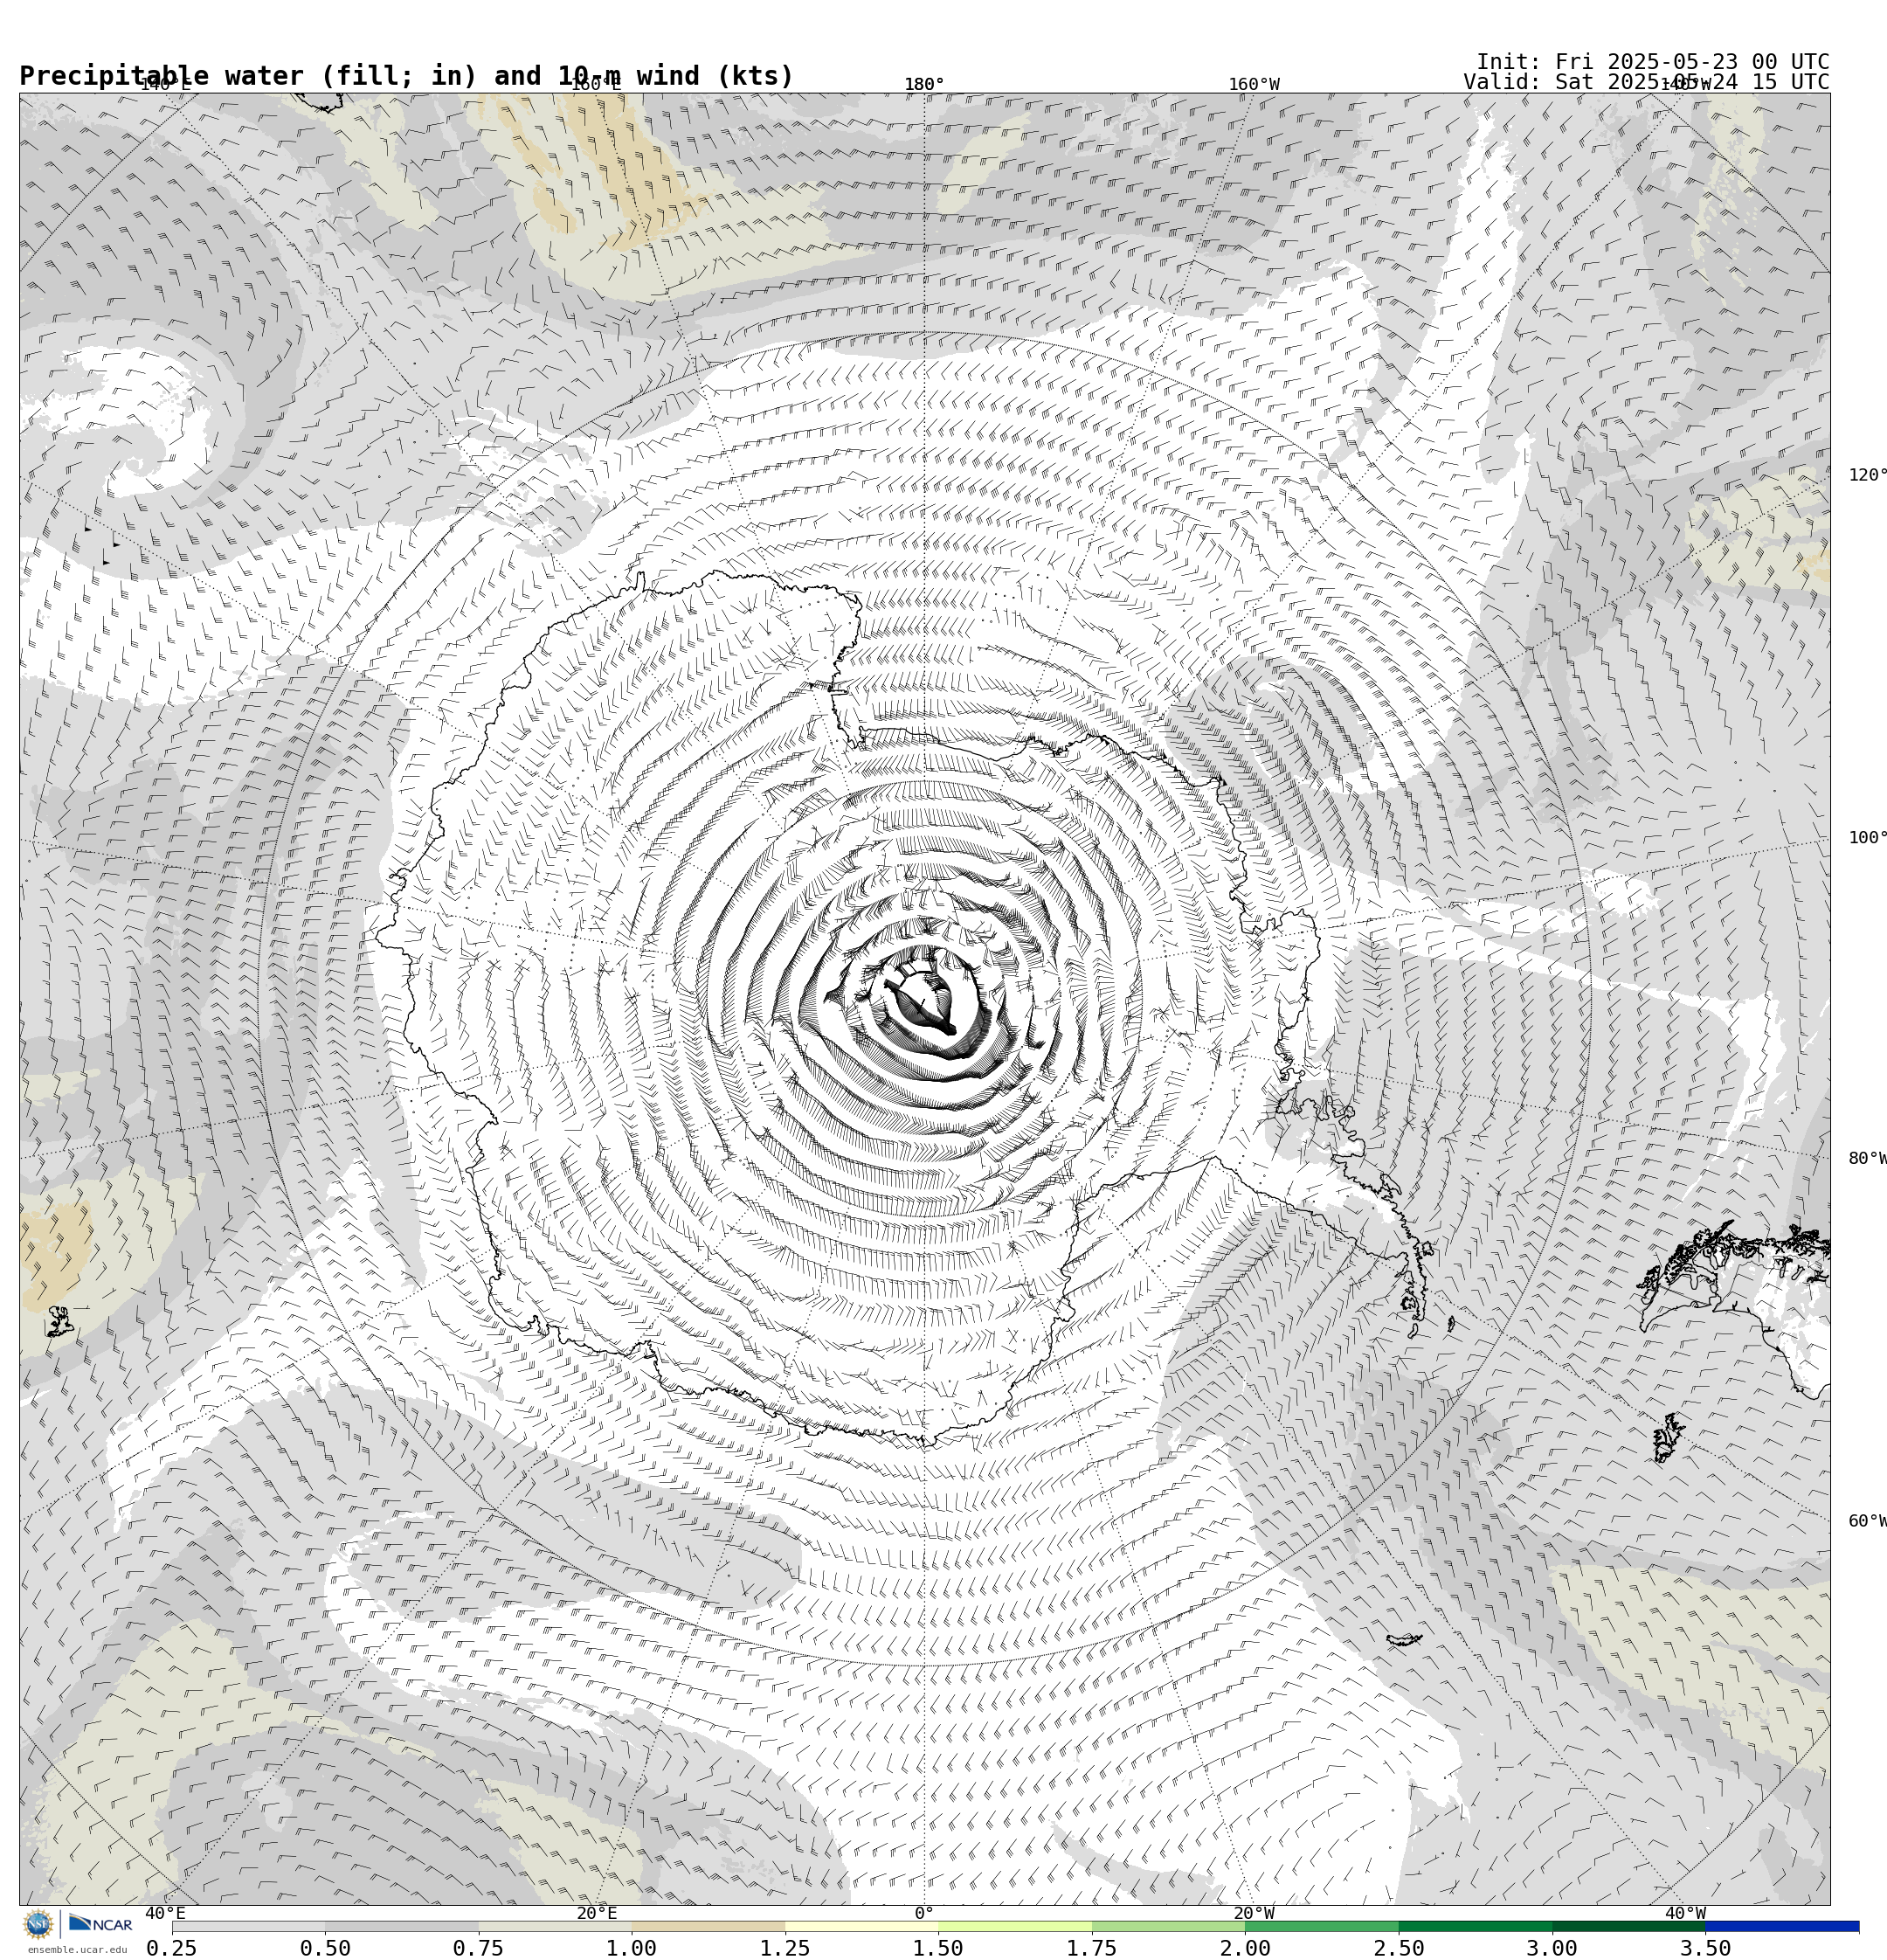The height and width of the screenshot is (1960, 1887).
Task: Click the '40°W' longitude label at bottom
Action: point(1685,1913)
